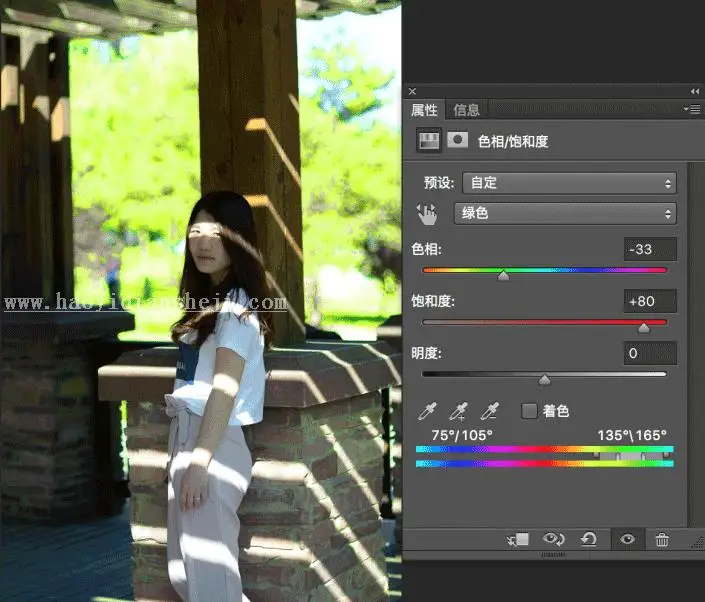Image resolution: width=705 pixels, height=602 pixels.
Task: Open the 绿色 color channel dropdown
Action: [565, 213]
